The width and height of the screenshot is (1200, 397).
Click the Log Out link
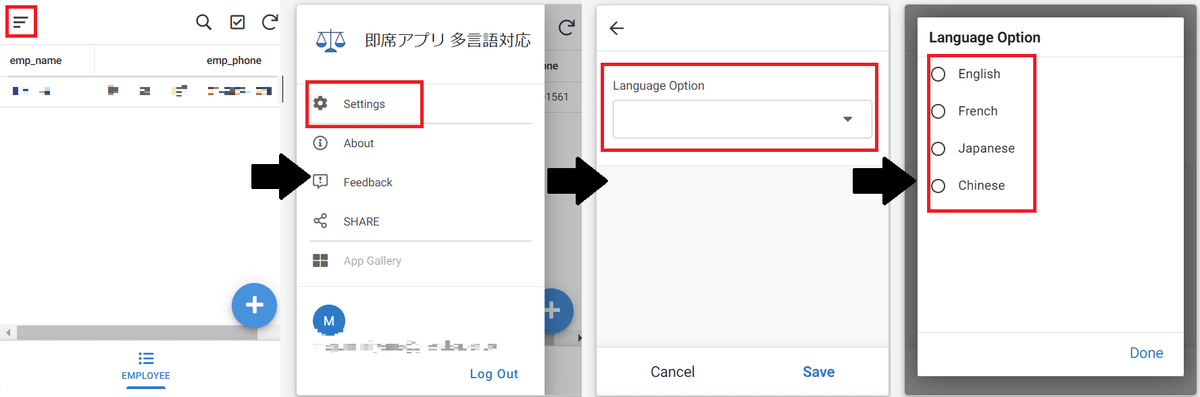click(x=494, y=374)
